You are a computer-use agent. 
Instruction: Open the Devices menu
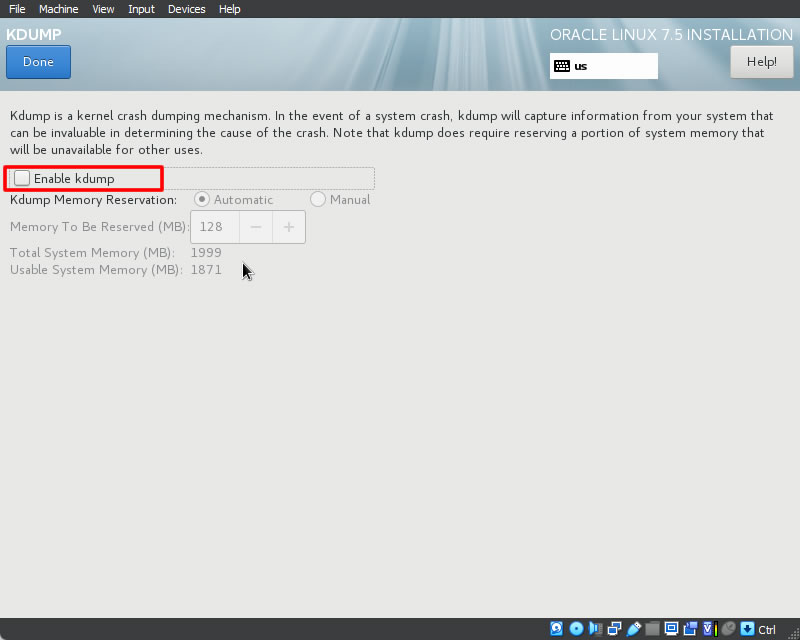tap(187, 9)
